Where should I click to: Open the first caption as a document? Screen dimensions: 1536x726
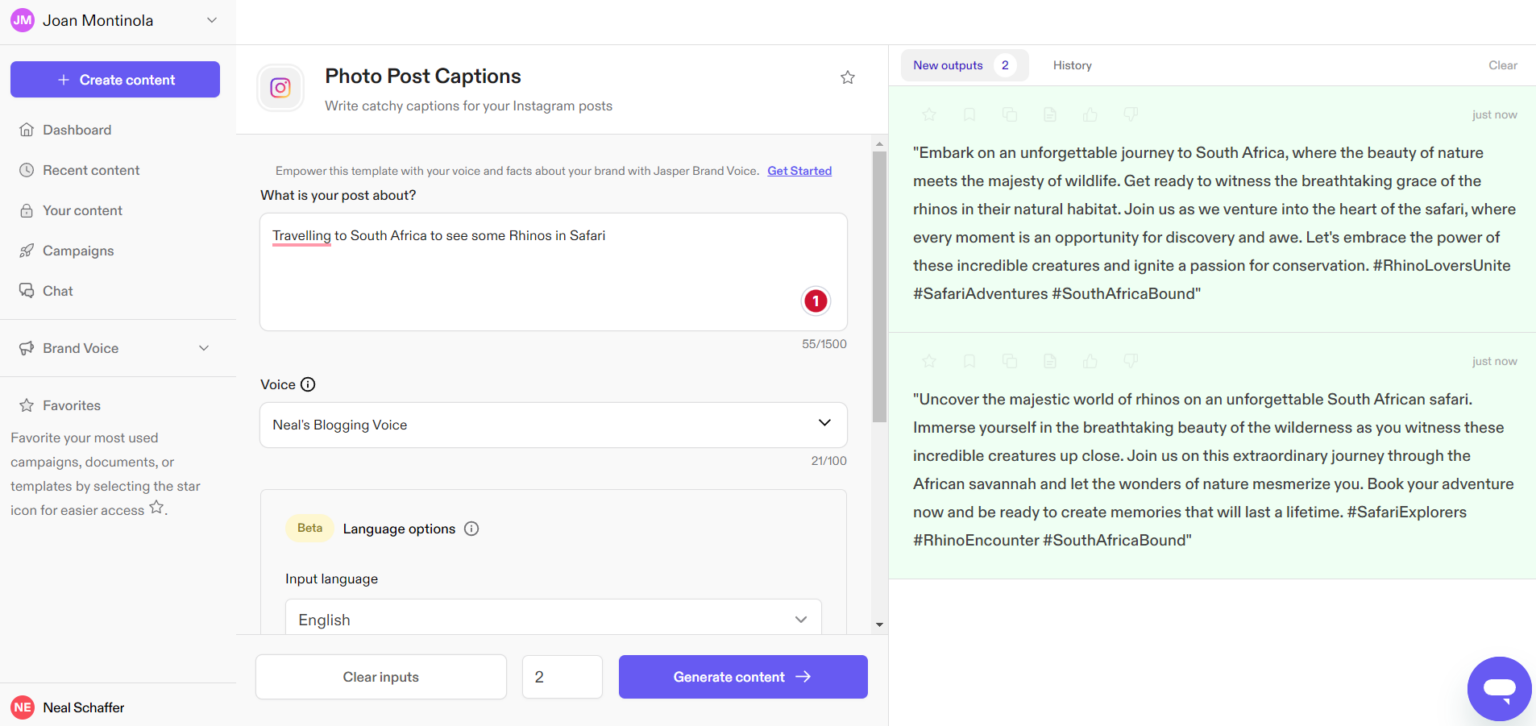tap(1049, 114)
